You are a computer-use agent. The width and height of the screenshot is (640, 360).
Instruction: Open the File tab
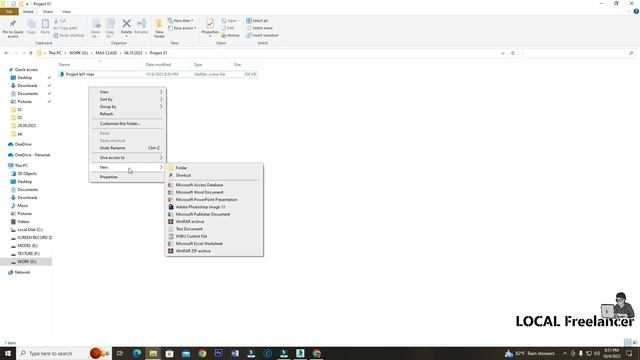[x=9, y=12]
